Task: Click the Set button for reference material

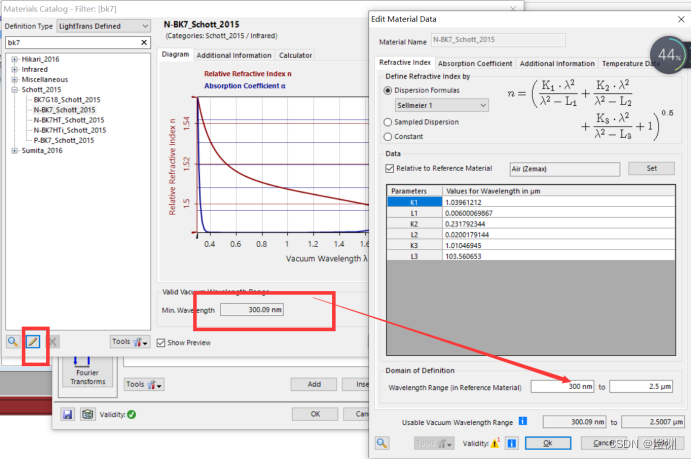Action: point(651,168)
